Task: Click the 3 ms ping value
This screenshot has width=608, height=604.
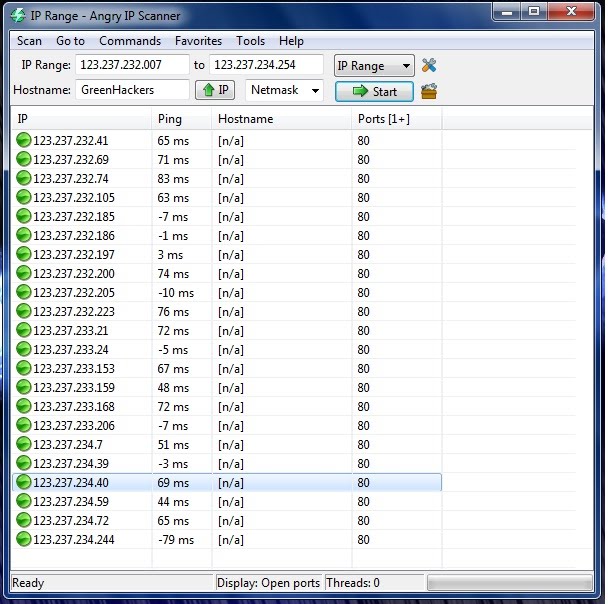Action: click(170, 255)
